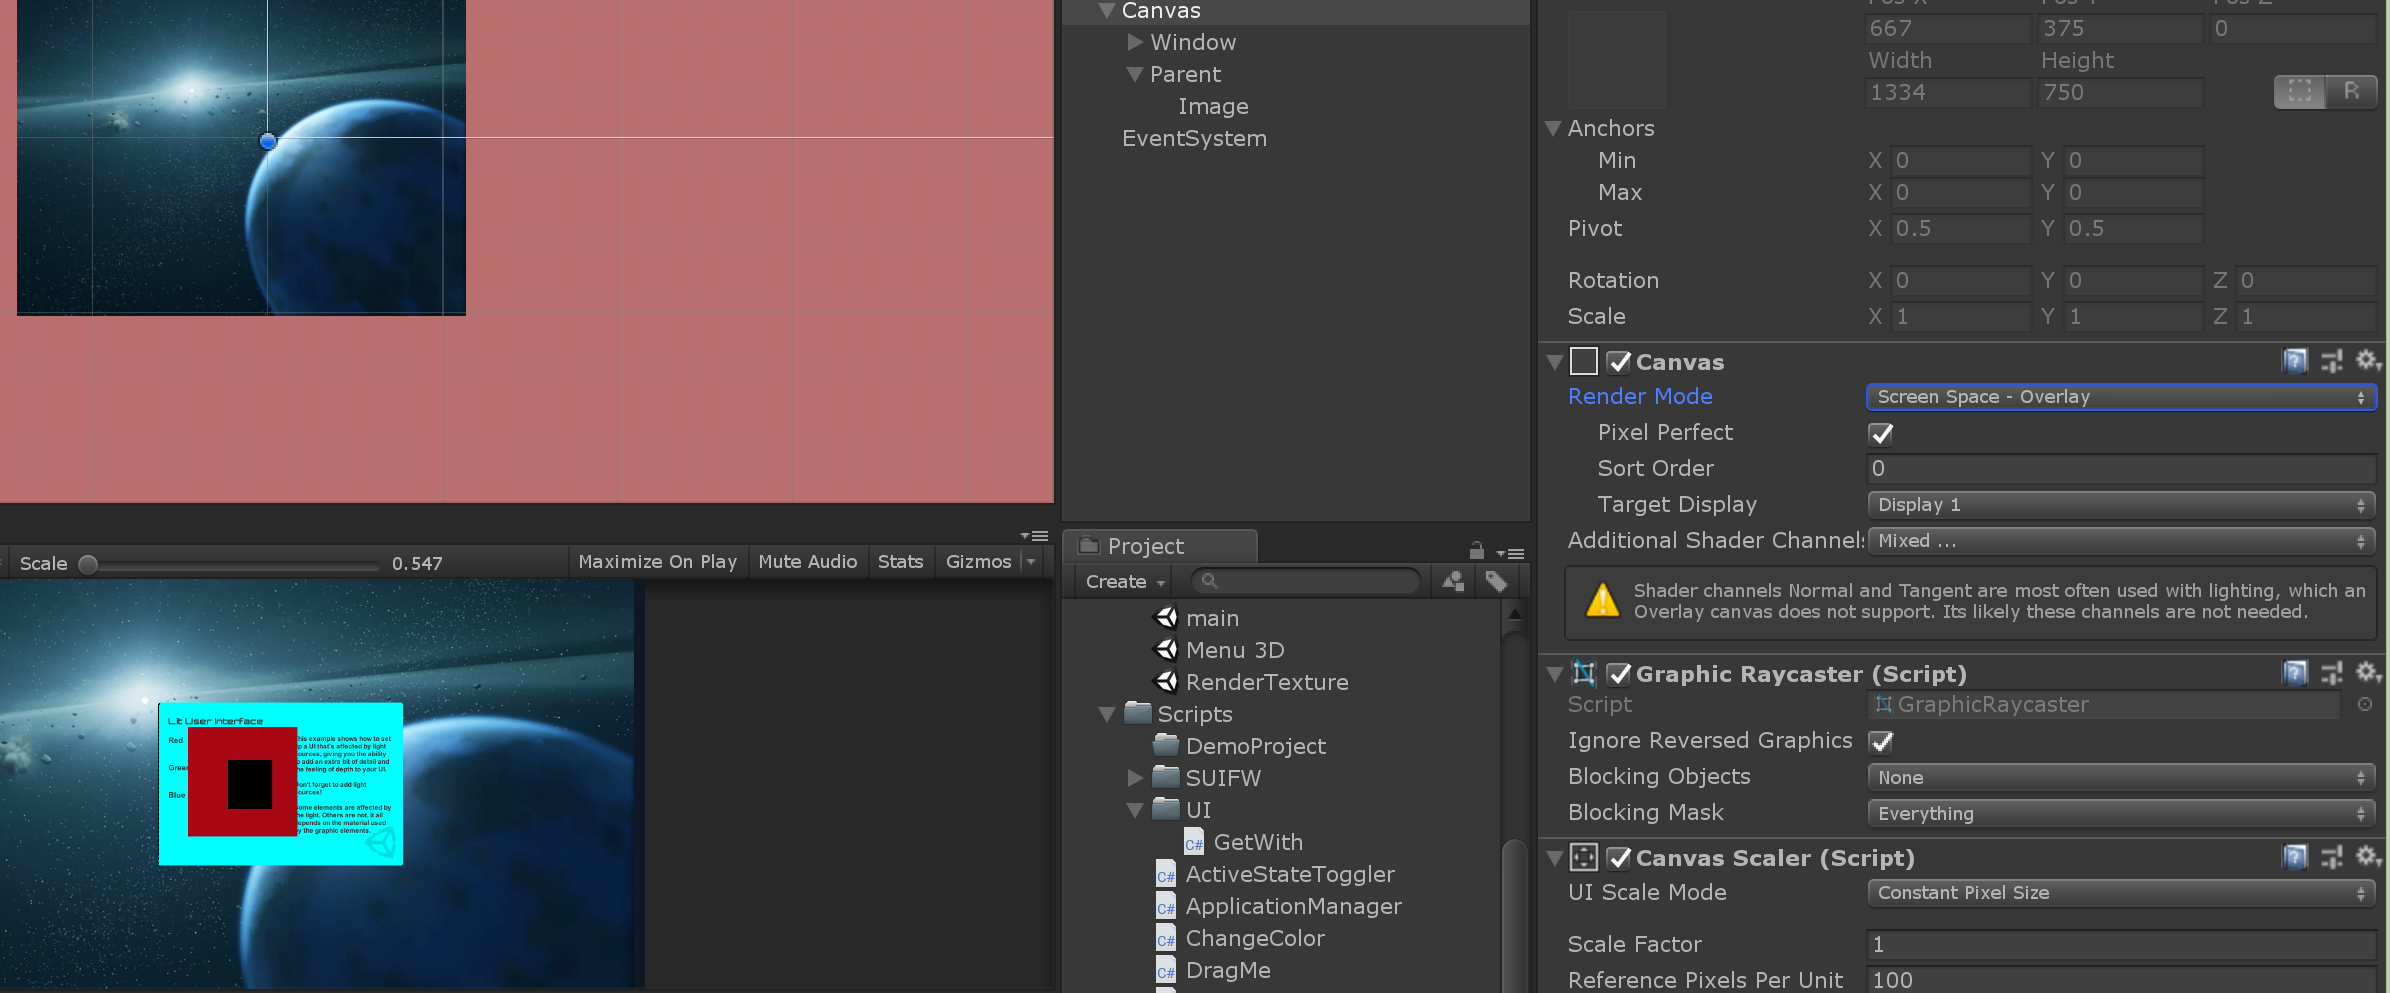Open Blocking Objects dropdown
Screen dimensions: 2390x993
[2121, 777]
